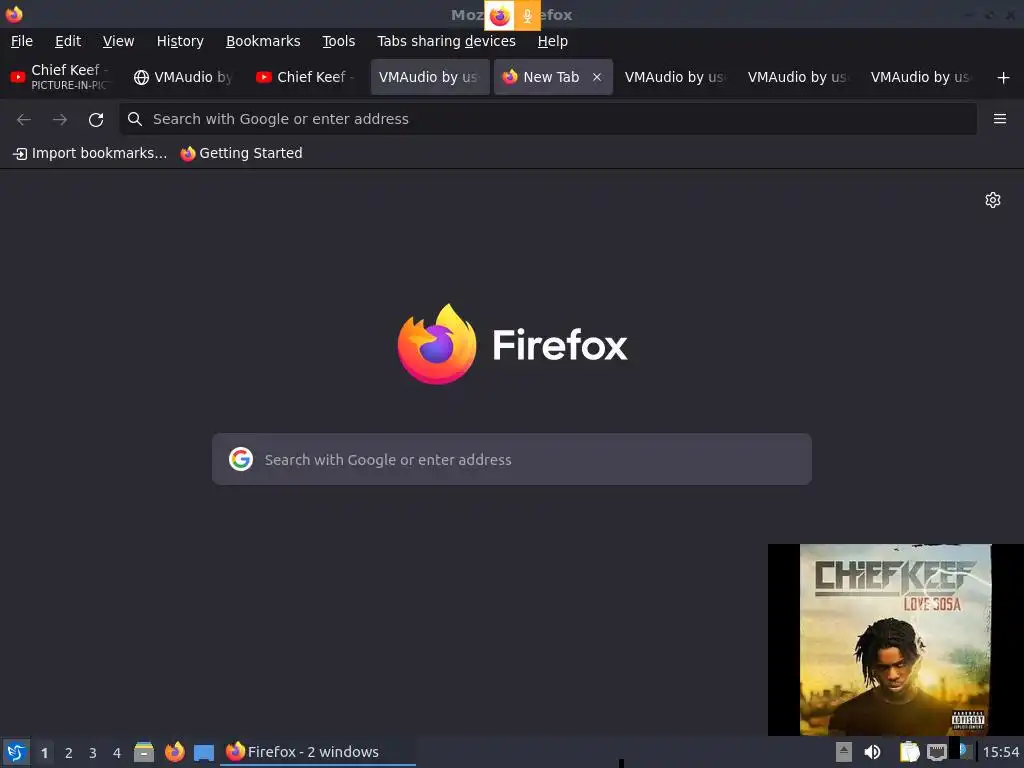Click the Firefox logo on new tab page
The width and height of the screenshot is (1024, 768).
coord(512,344)
